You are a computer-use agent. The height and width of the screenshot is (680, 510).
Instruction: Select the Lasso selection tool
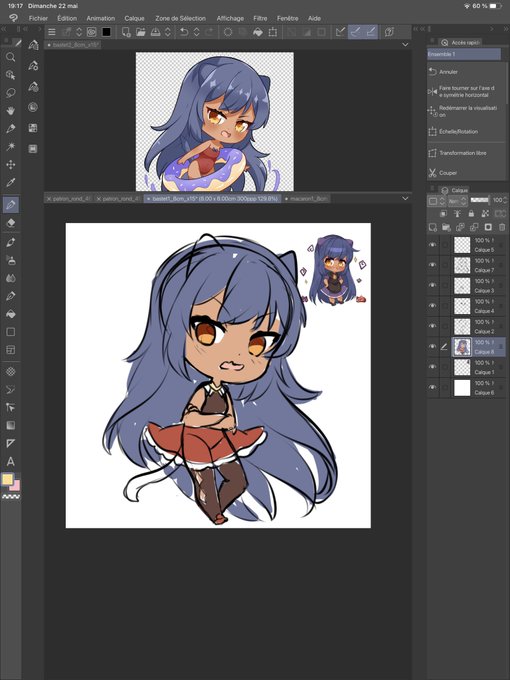tap(11, 92)
